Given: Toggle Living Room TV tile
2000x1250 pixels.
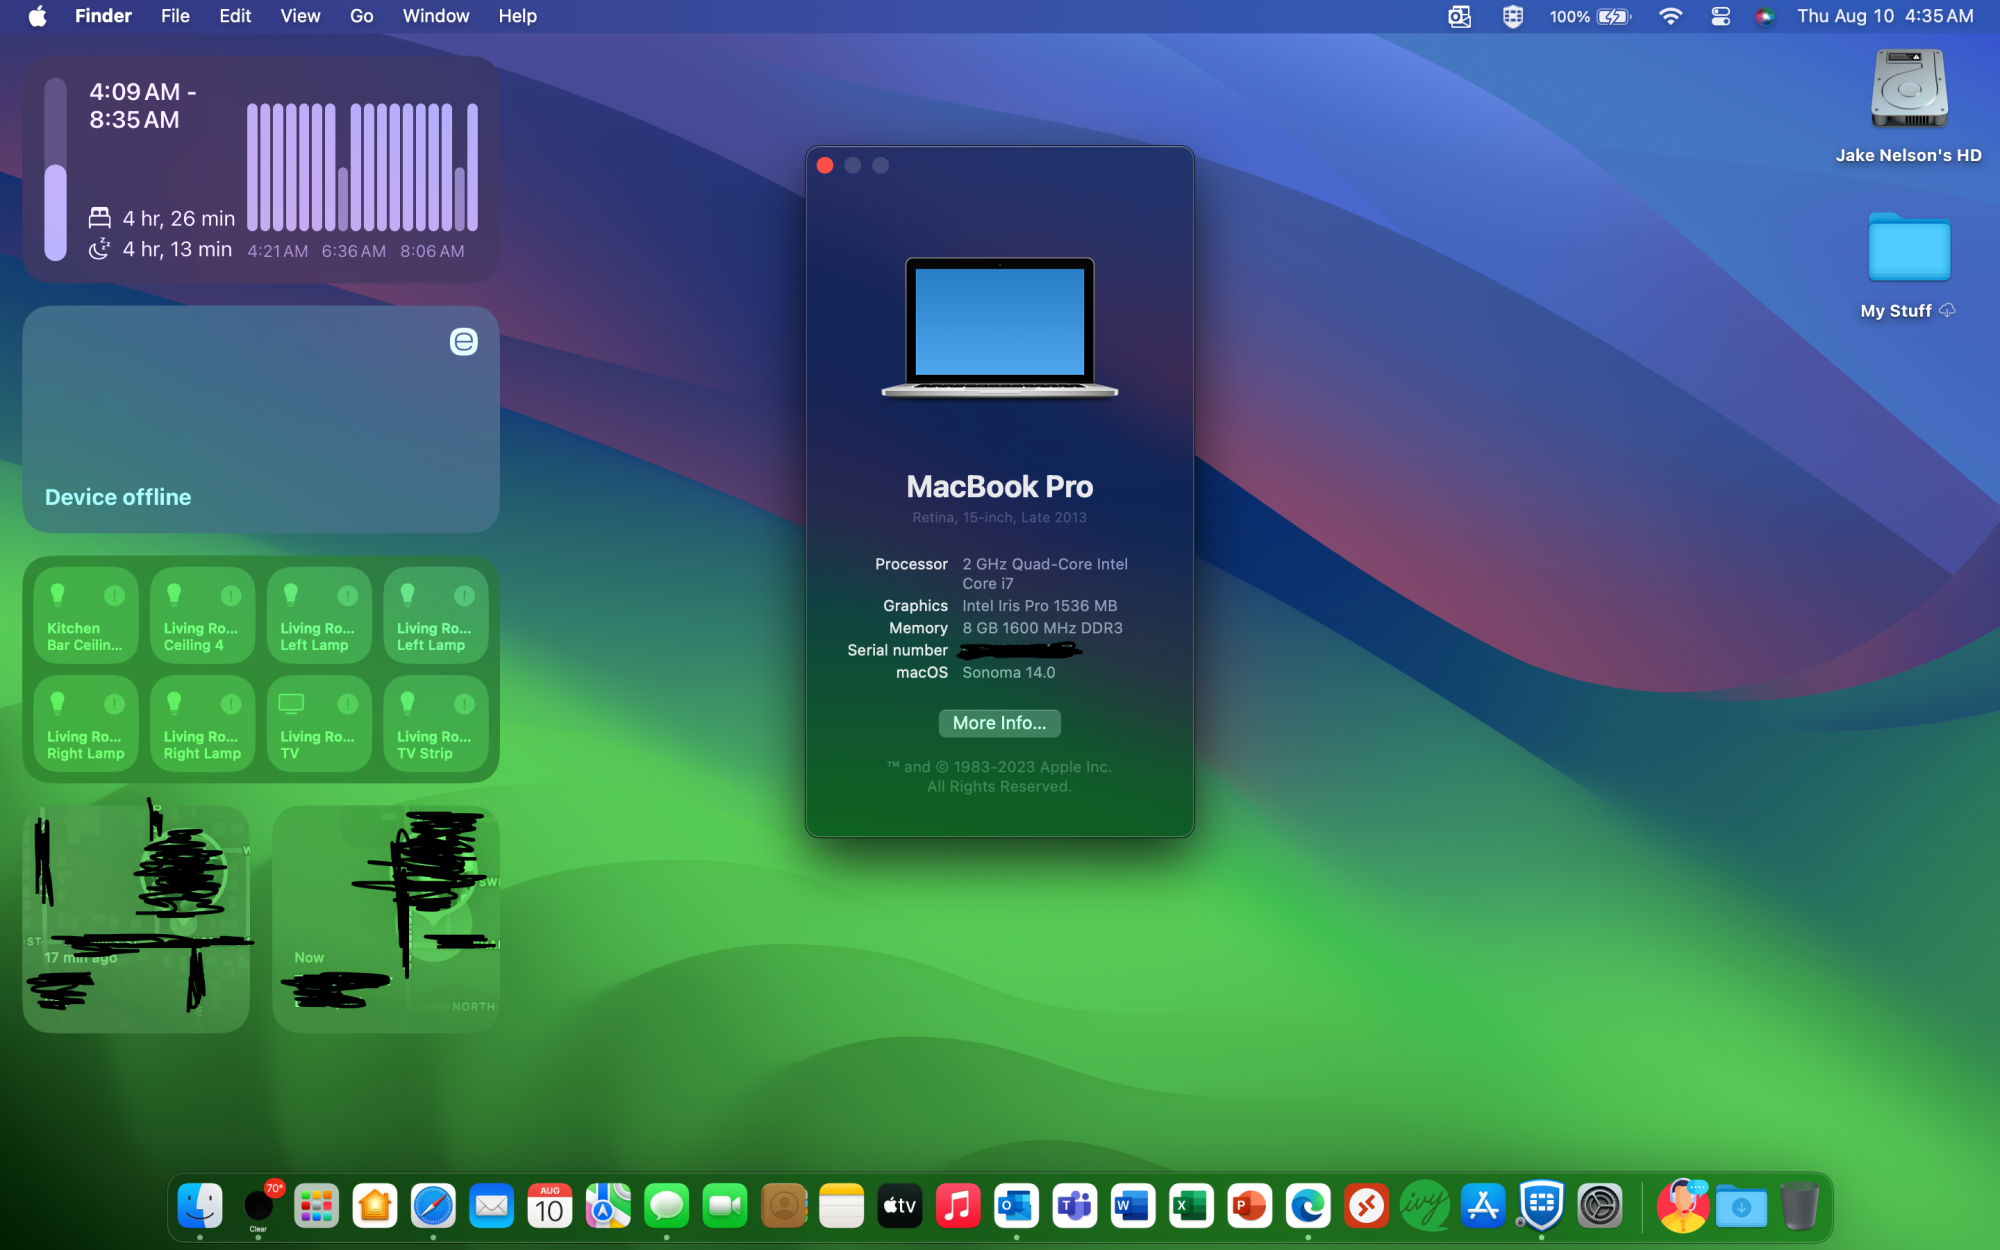Looking at the screenshot, I should [319, 724].
